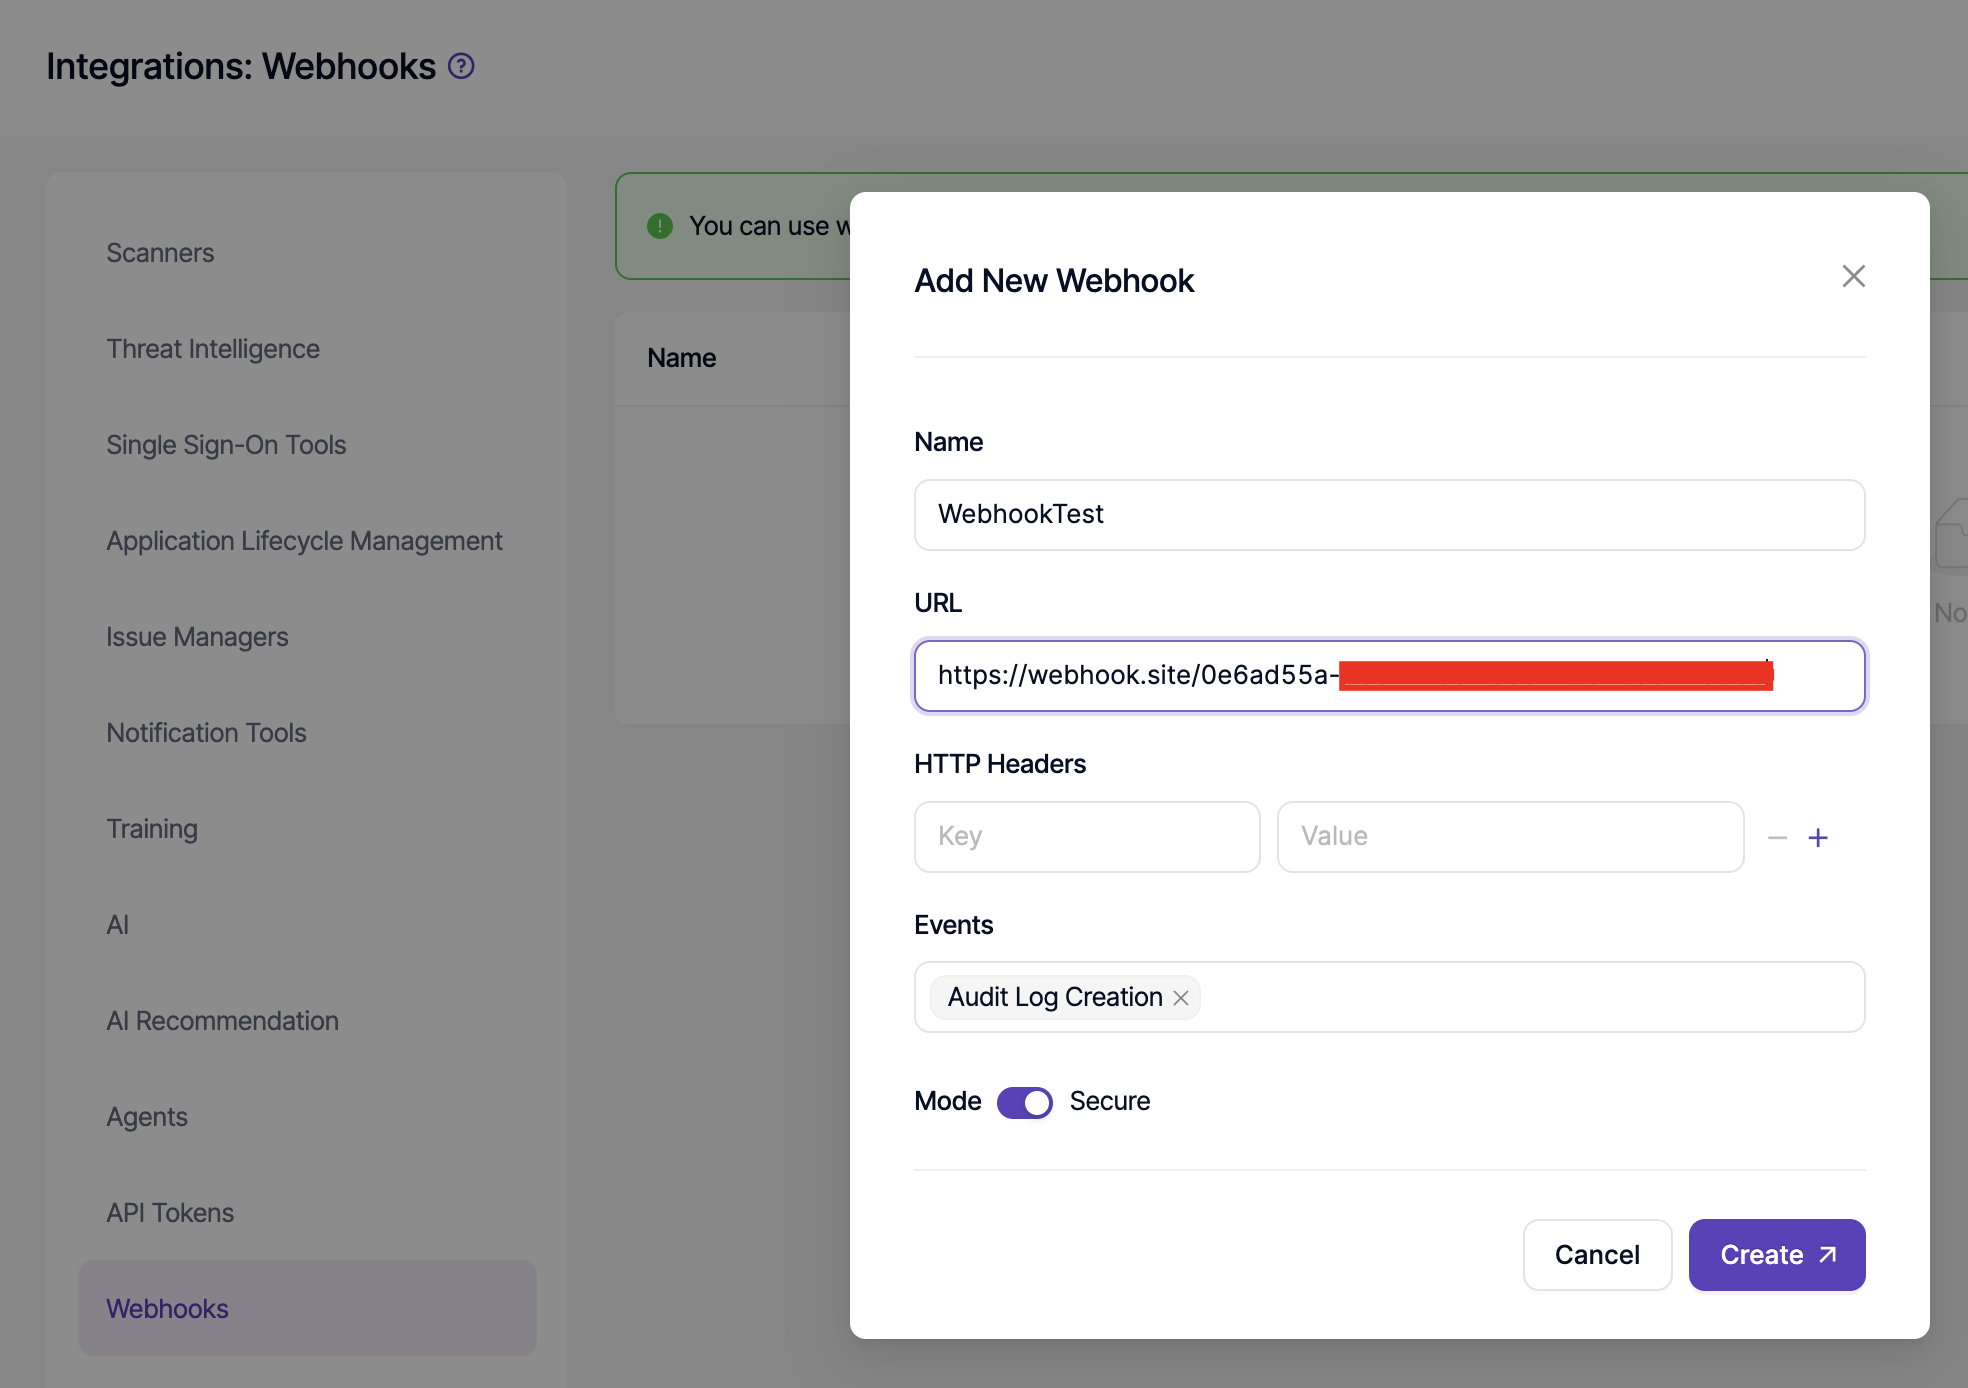Screen dimensions: 1968x1388
Task: Open Scanners in the sidebar
Action: (160, 253)
